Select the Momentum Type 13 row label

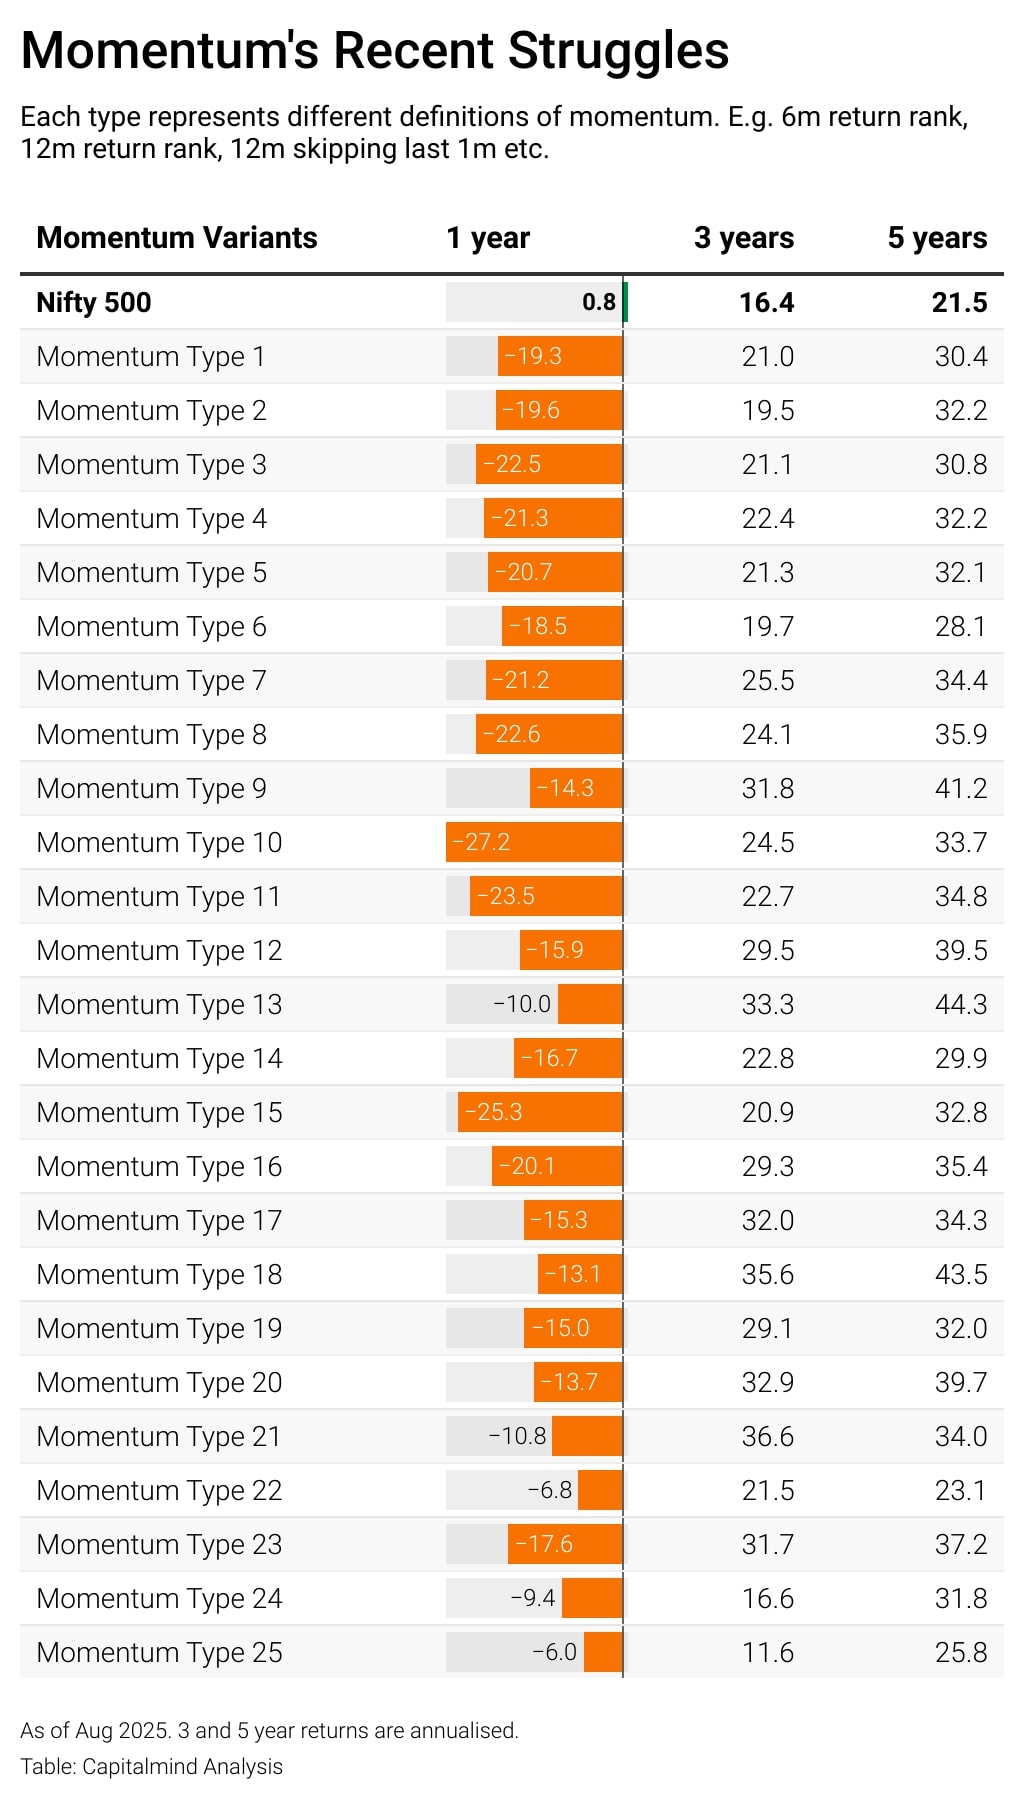tap(160, 1005)
